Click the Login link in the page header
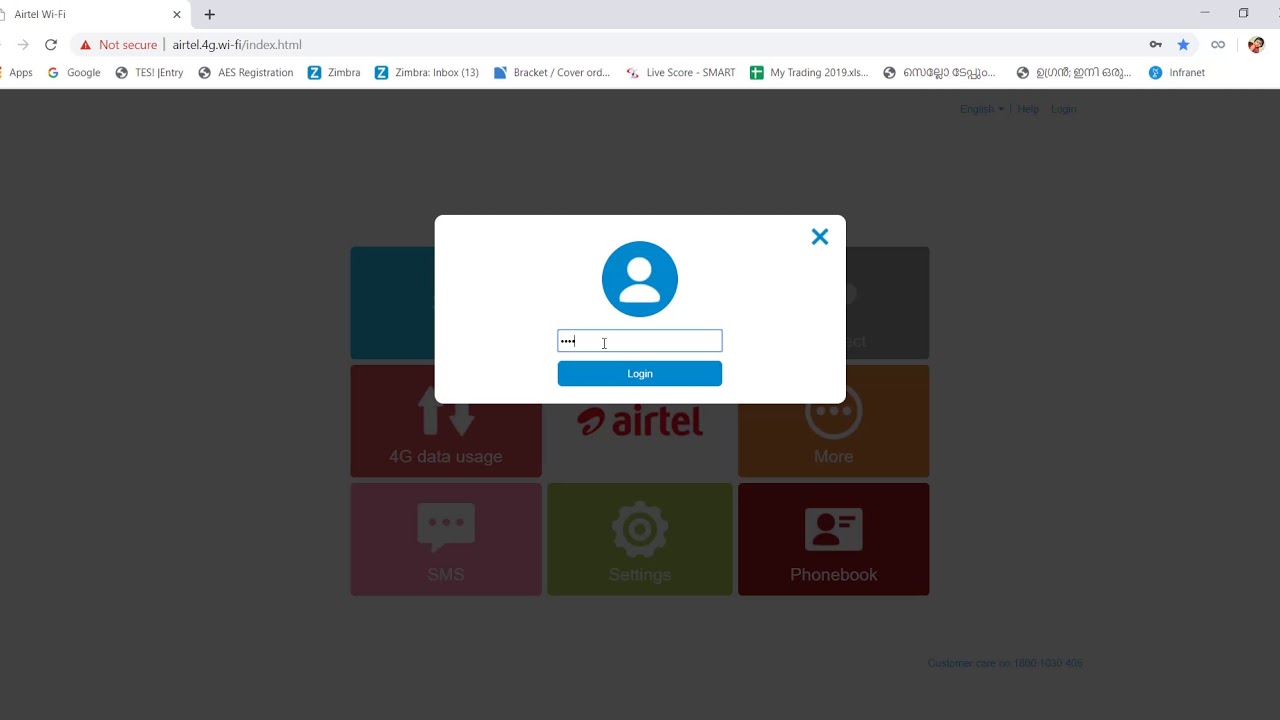Screen dimensions: 1280x720 (x=1064, y=109)
